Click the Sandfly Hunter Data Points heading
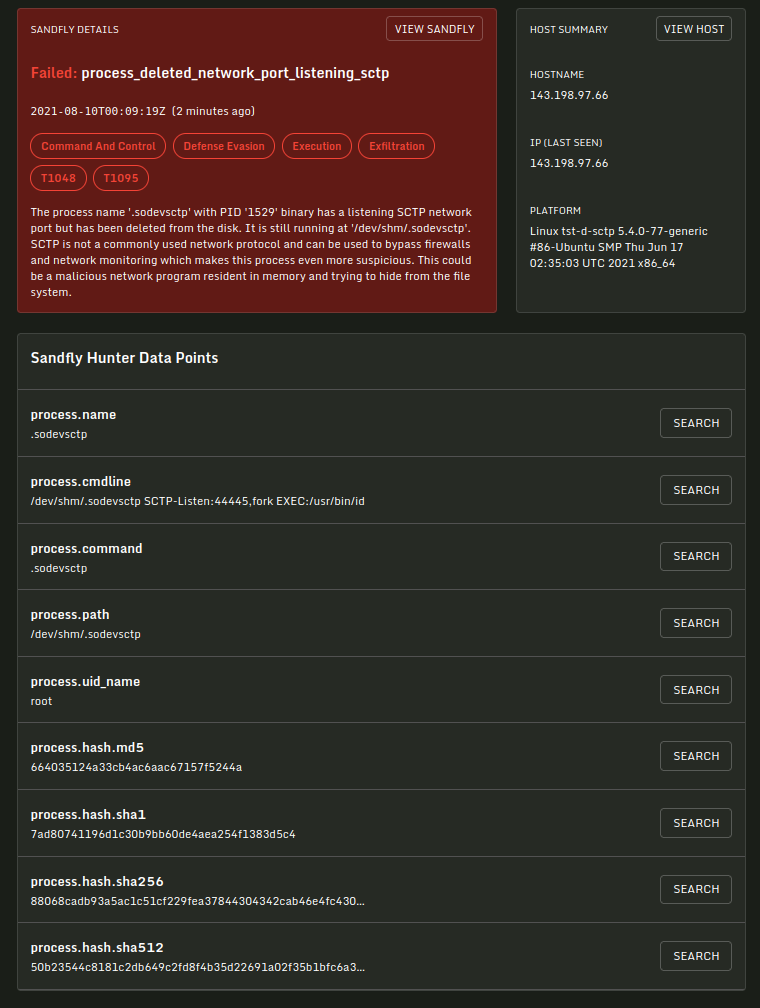 click(124, 358)
